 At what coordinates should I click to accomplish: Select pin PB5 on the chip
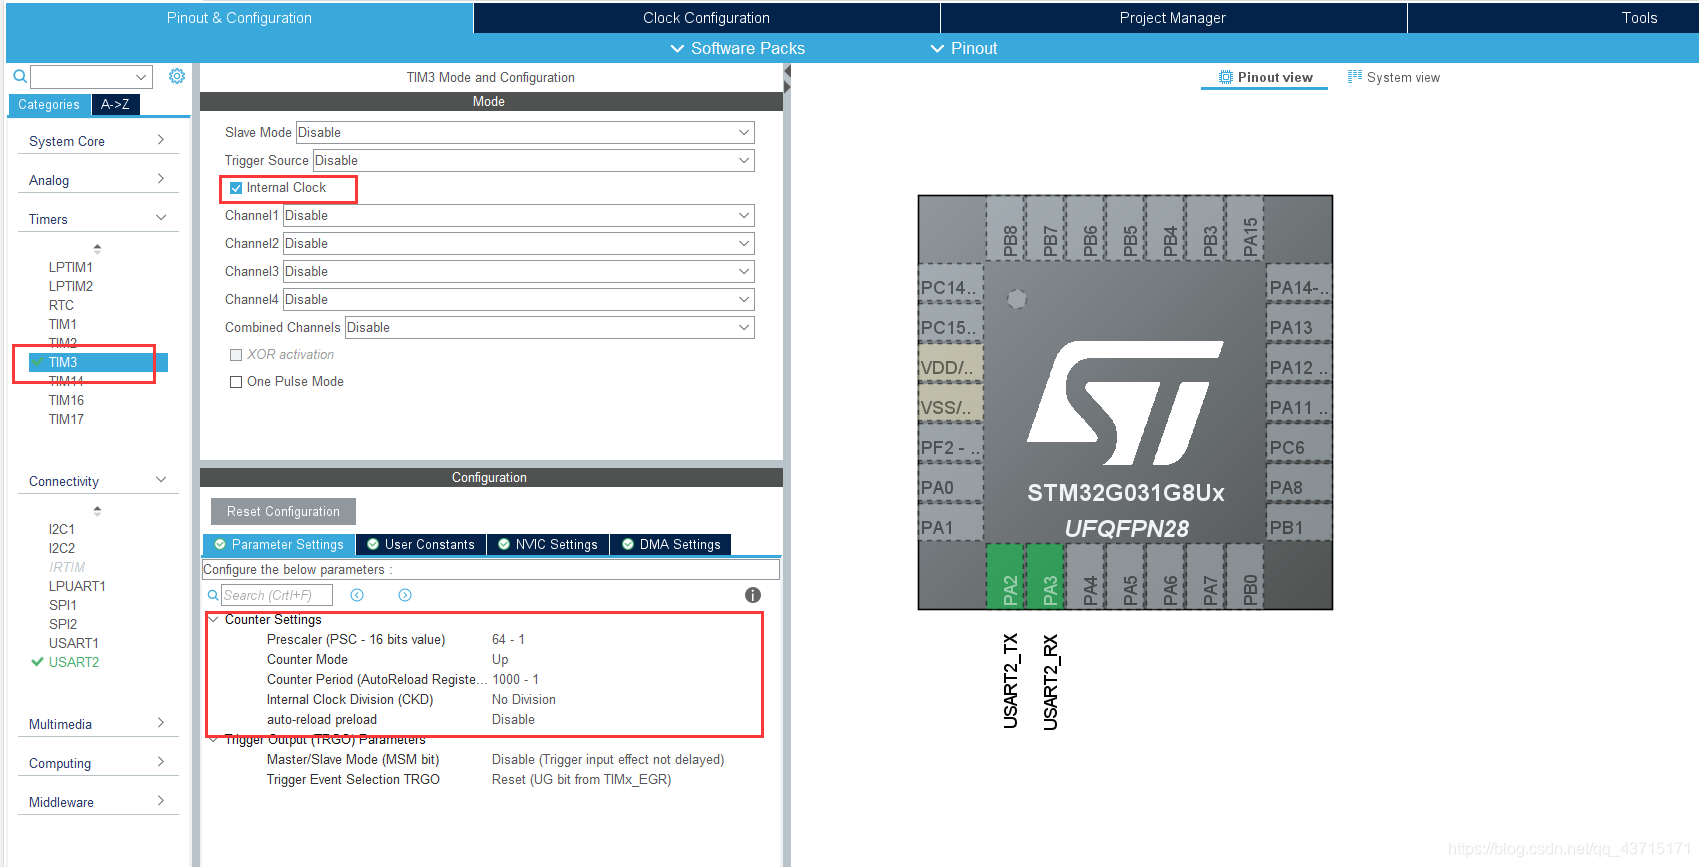[1126, 229]
